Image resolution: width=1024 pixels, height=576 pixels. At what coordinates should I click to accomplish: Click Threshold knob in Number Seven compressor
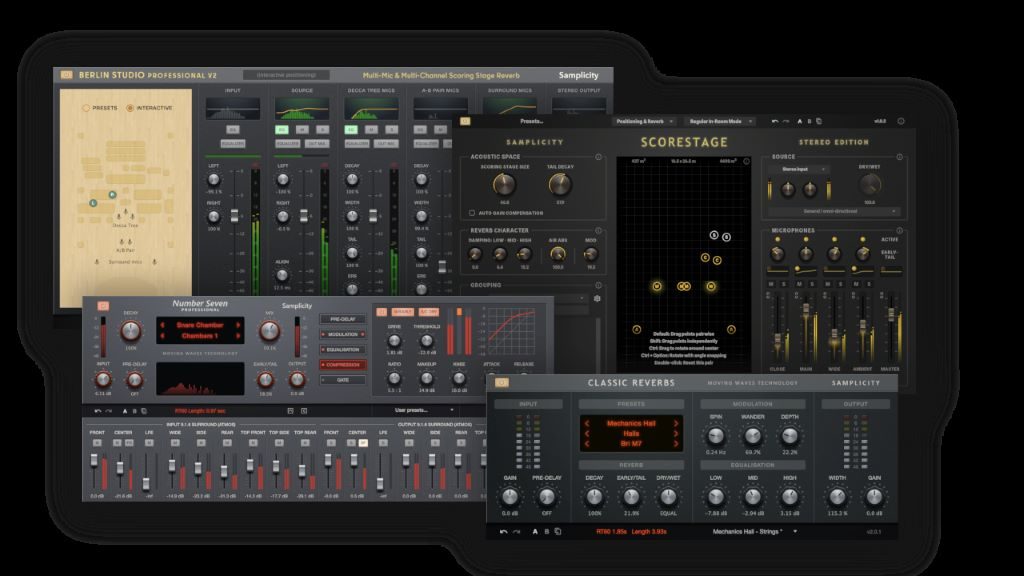[x=426, y=341]
